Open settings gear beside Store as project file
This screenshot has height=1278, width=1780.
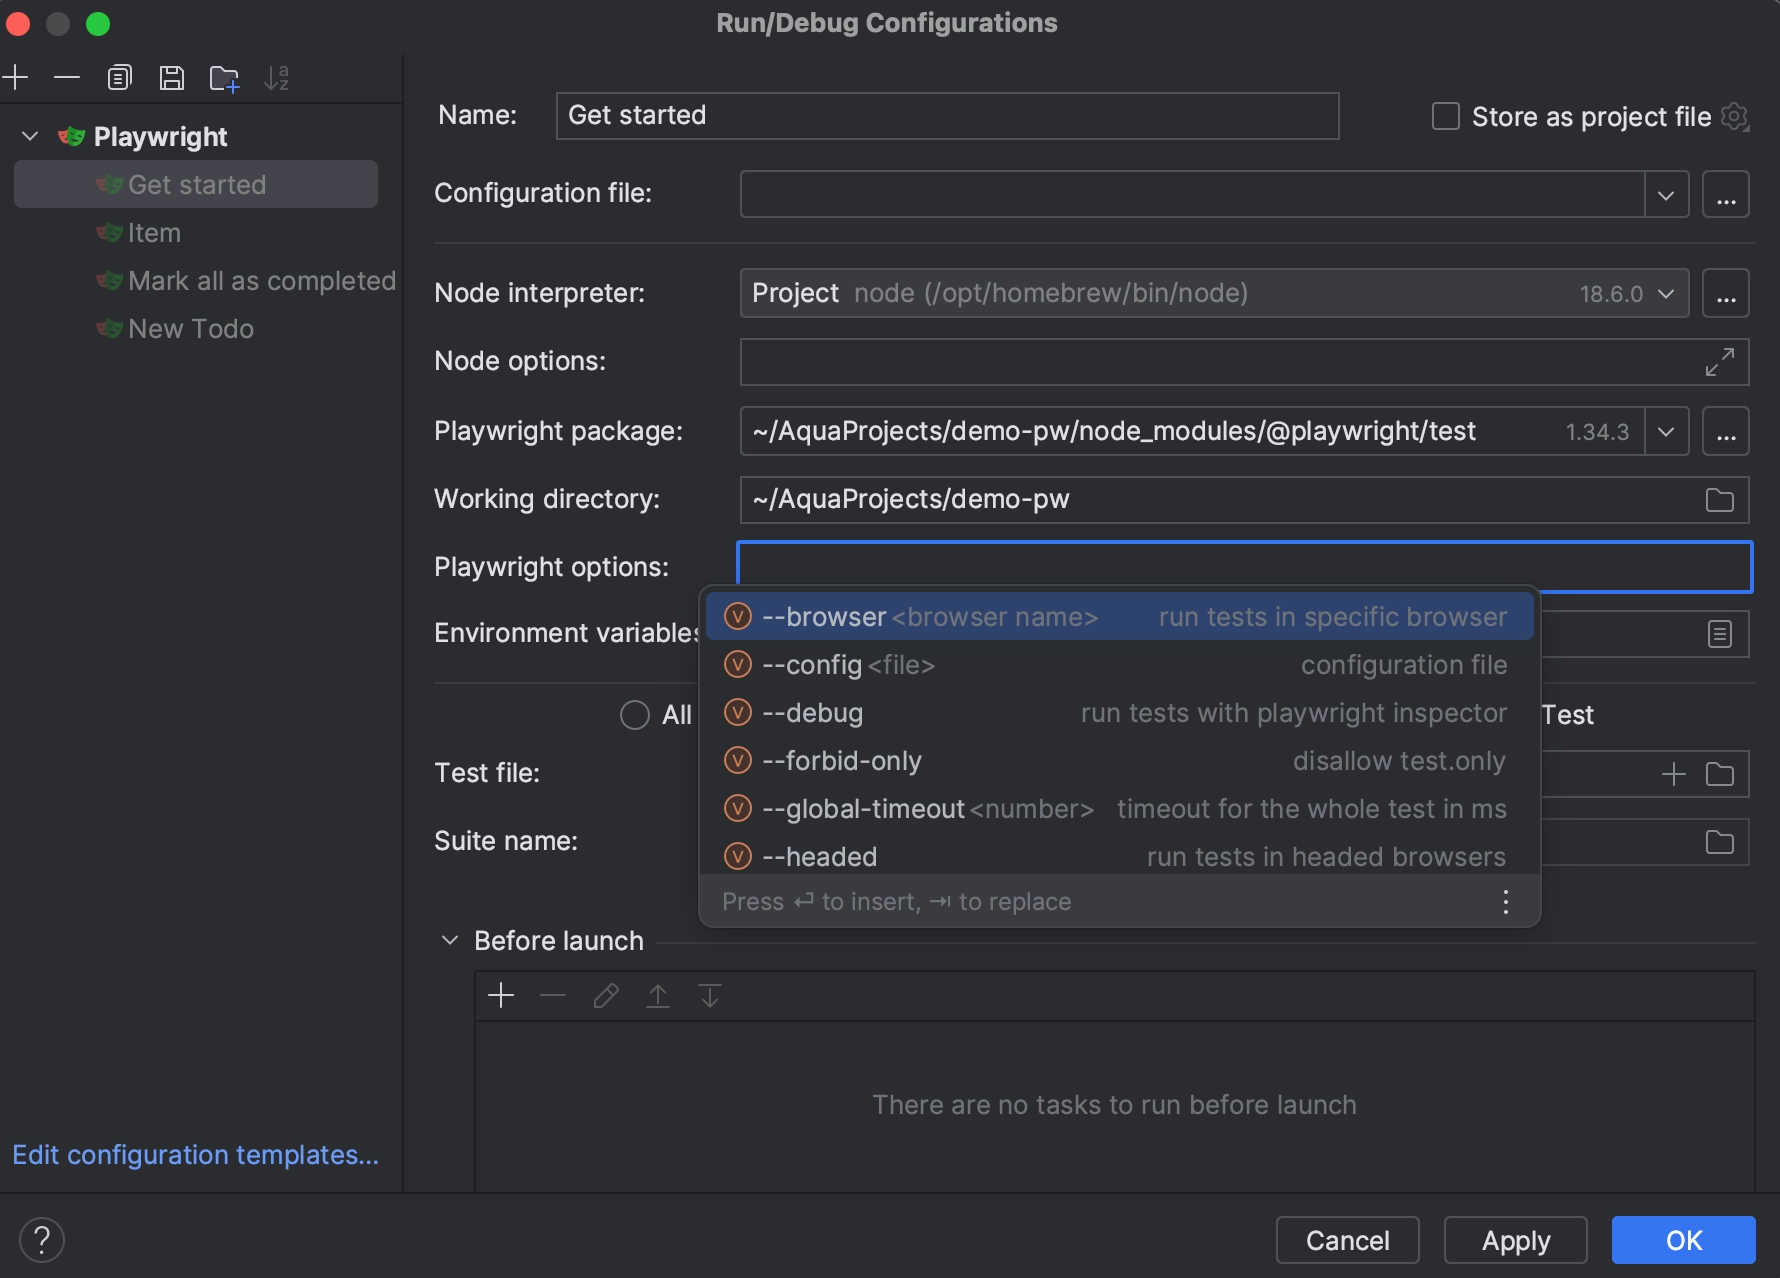(x=1735, y=116)
